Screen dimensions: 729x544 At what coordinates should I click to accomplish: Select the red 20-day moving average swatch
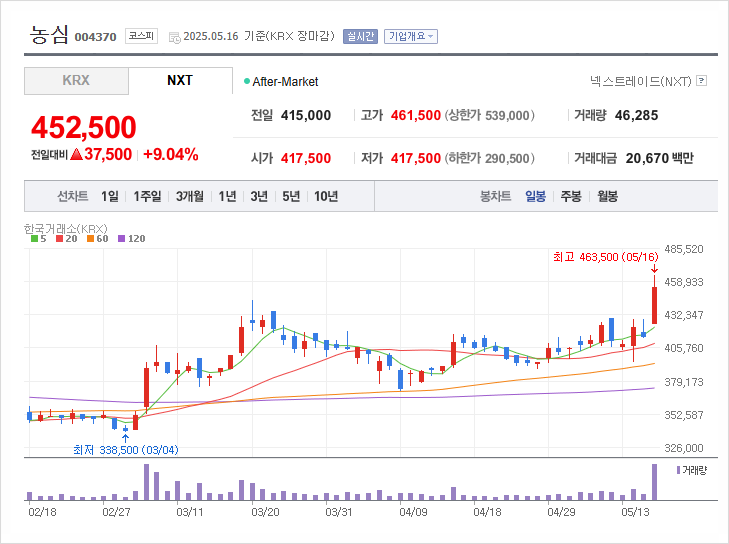tap(60, 239)
